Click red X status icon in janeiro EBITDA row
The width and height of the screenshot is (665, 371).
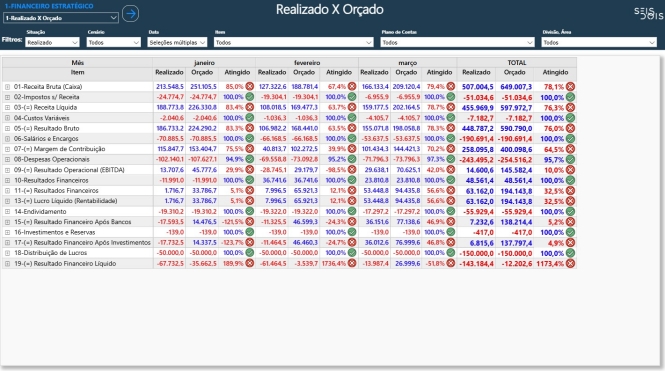(250, 170)
